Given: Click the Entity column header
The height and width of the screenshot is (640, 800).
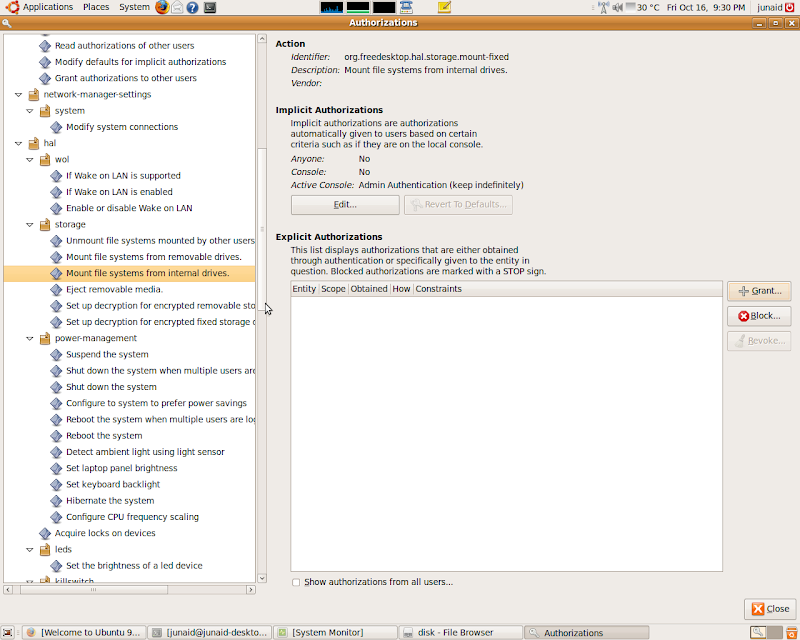Looking at the screenshot, I should click(x=304, y=289).
